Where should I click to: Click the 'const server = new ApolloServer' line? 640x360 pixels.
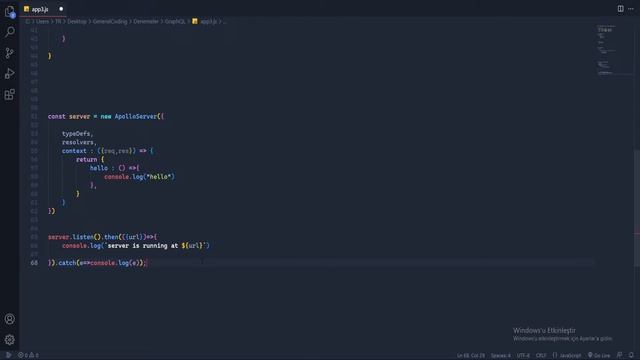(x=106, y=116)
